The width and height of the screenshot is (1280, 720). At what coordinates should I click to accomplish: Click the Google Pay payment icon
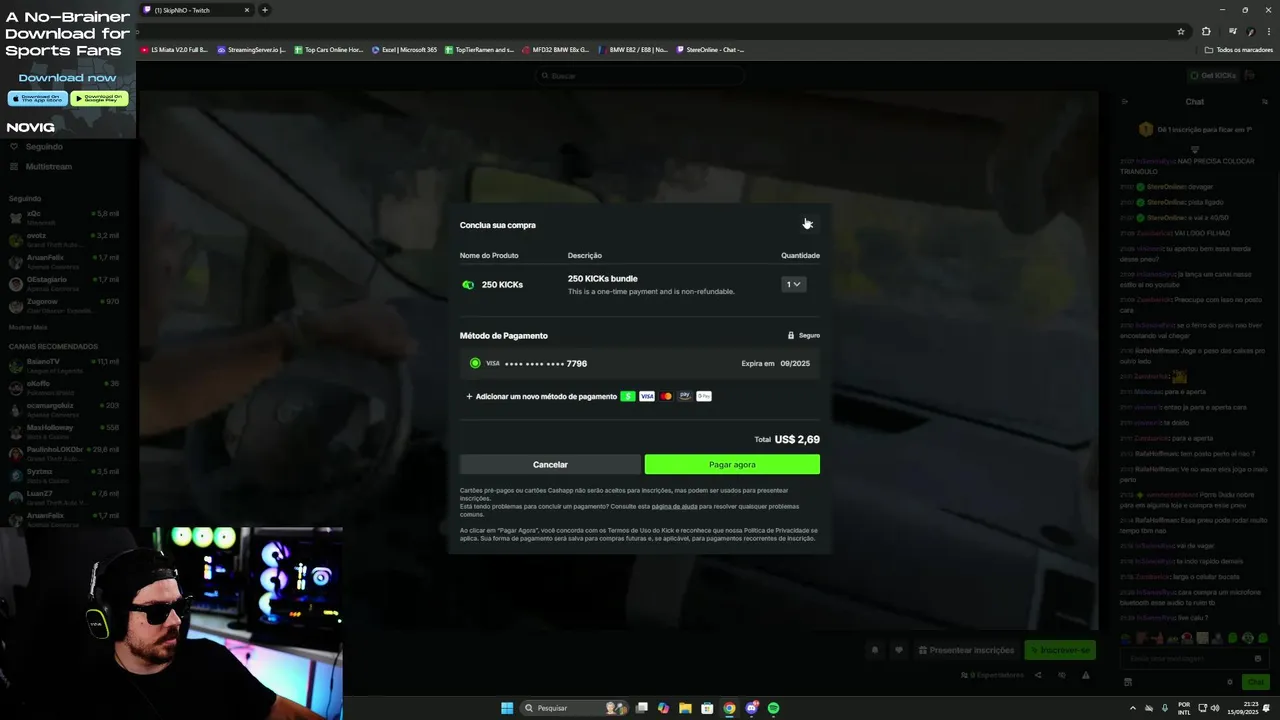pyautogui.click(x=704, y=396)
